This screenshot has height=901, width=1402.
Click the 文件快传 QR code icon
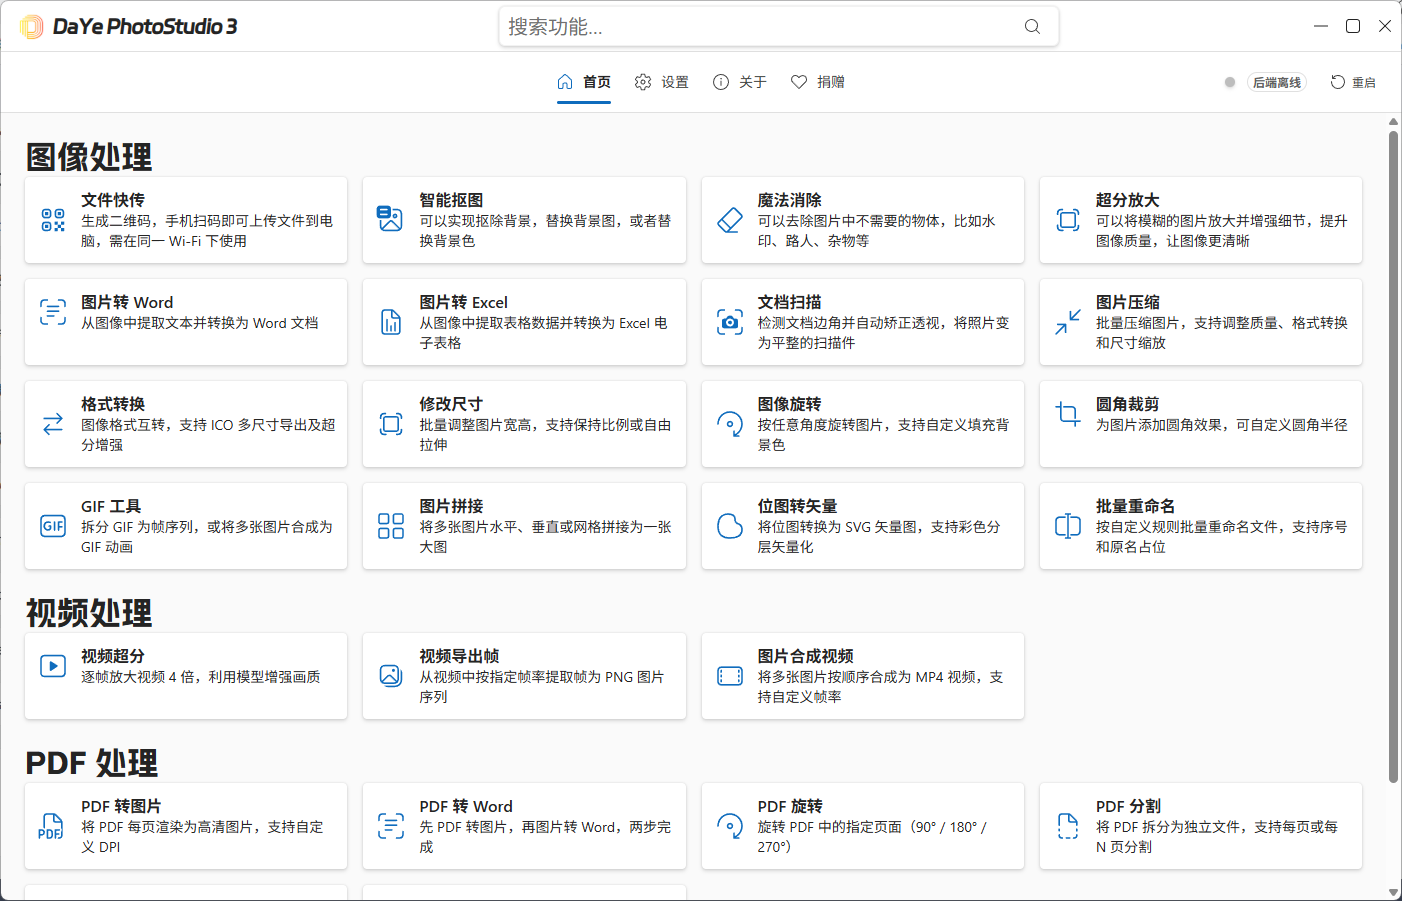[53, 220]
